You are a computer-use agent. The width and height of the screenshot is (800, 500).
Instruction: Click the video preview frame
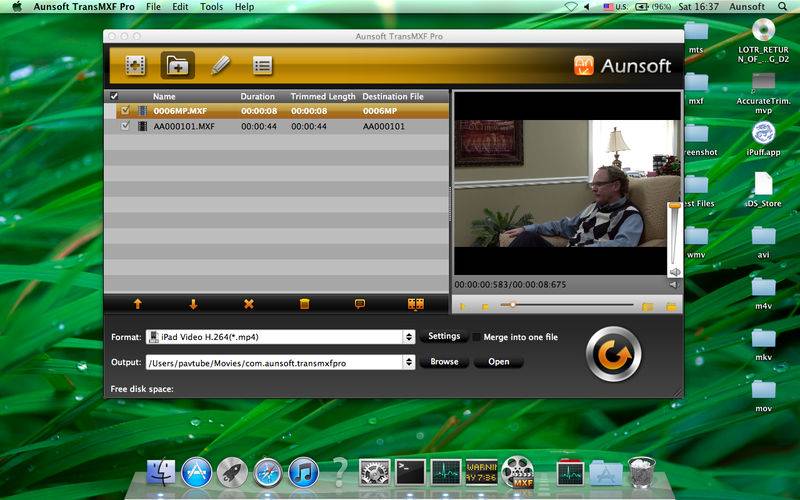(567, 184)
